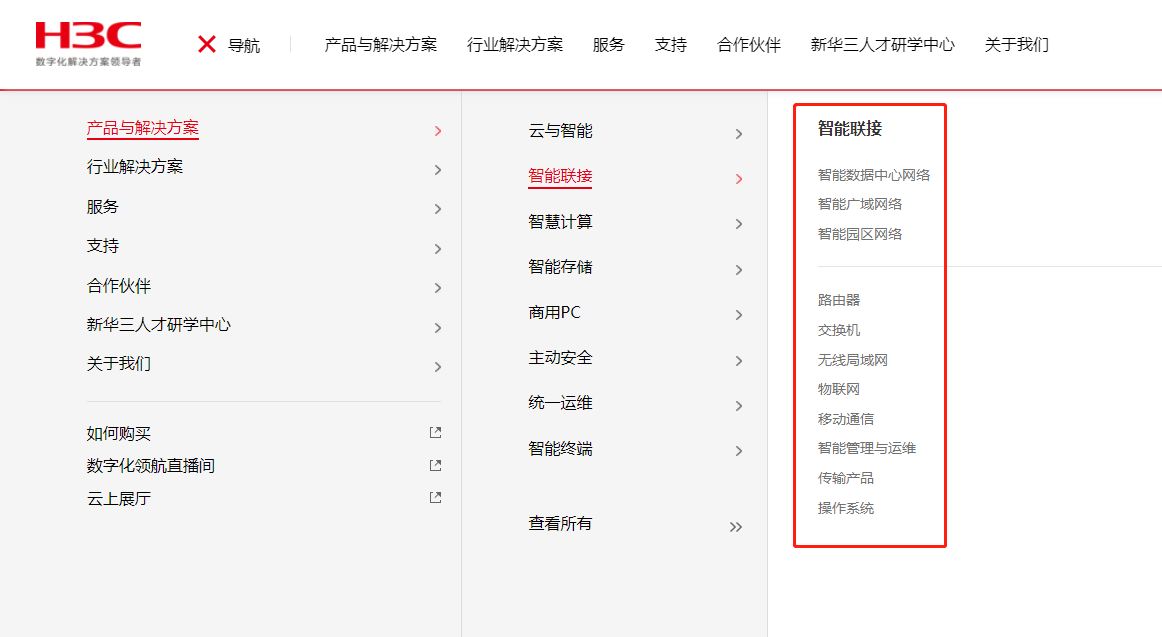1162x637 pixels.
Task: Expand chevron next to 合作伙伴 in left panel
Action: coord(438,288)
